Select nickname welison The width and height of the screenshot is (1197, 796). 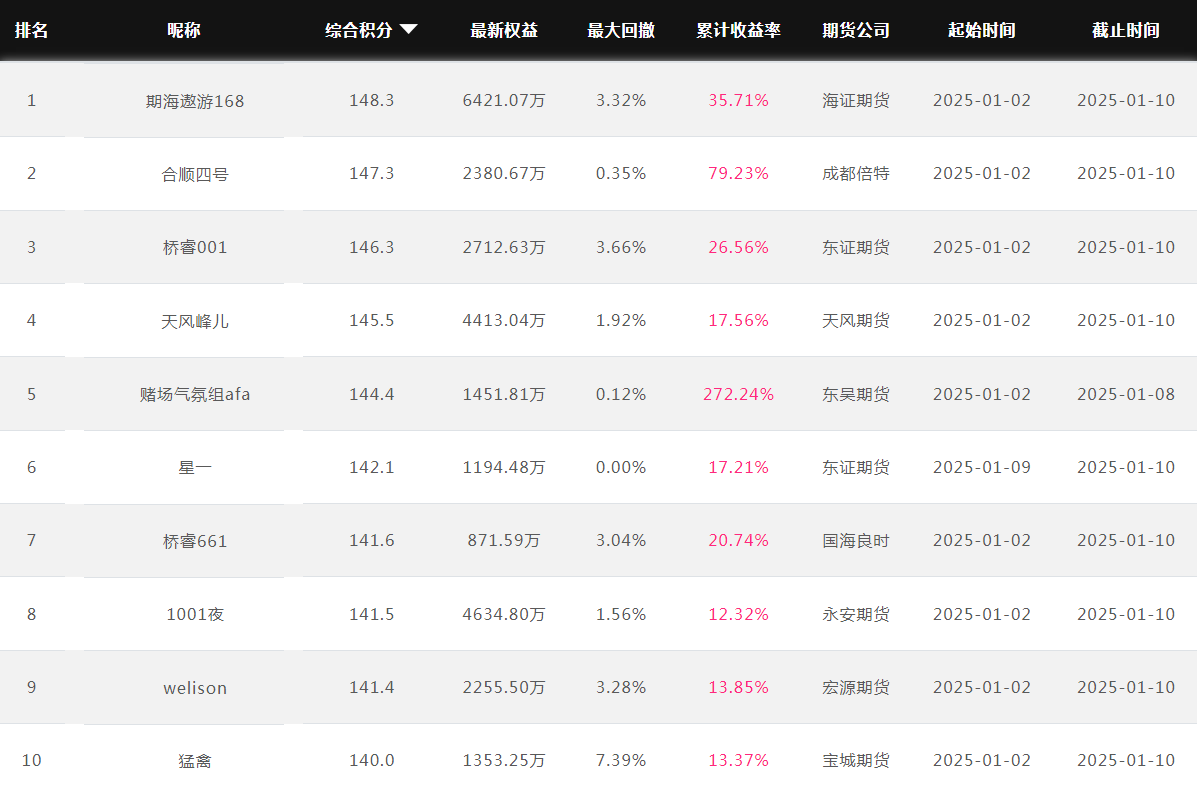[195, 688]
